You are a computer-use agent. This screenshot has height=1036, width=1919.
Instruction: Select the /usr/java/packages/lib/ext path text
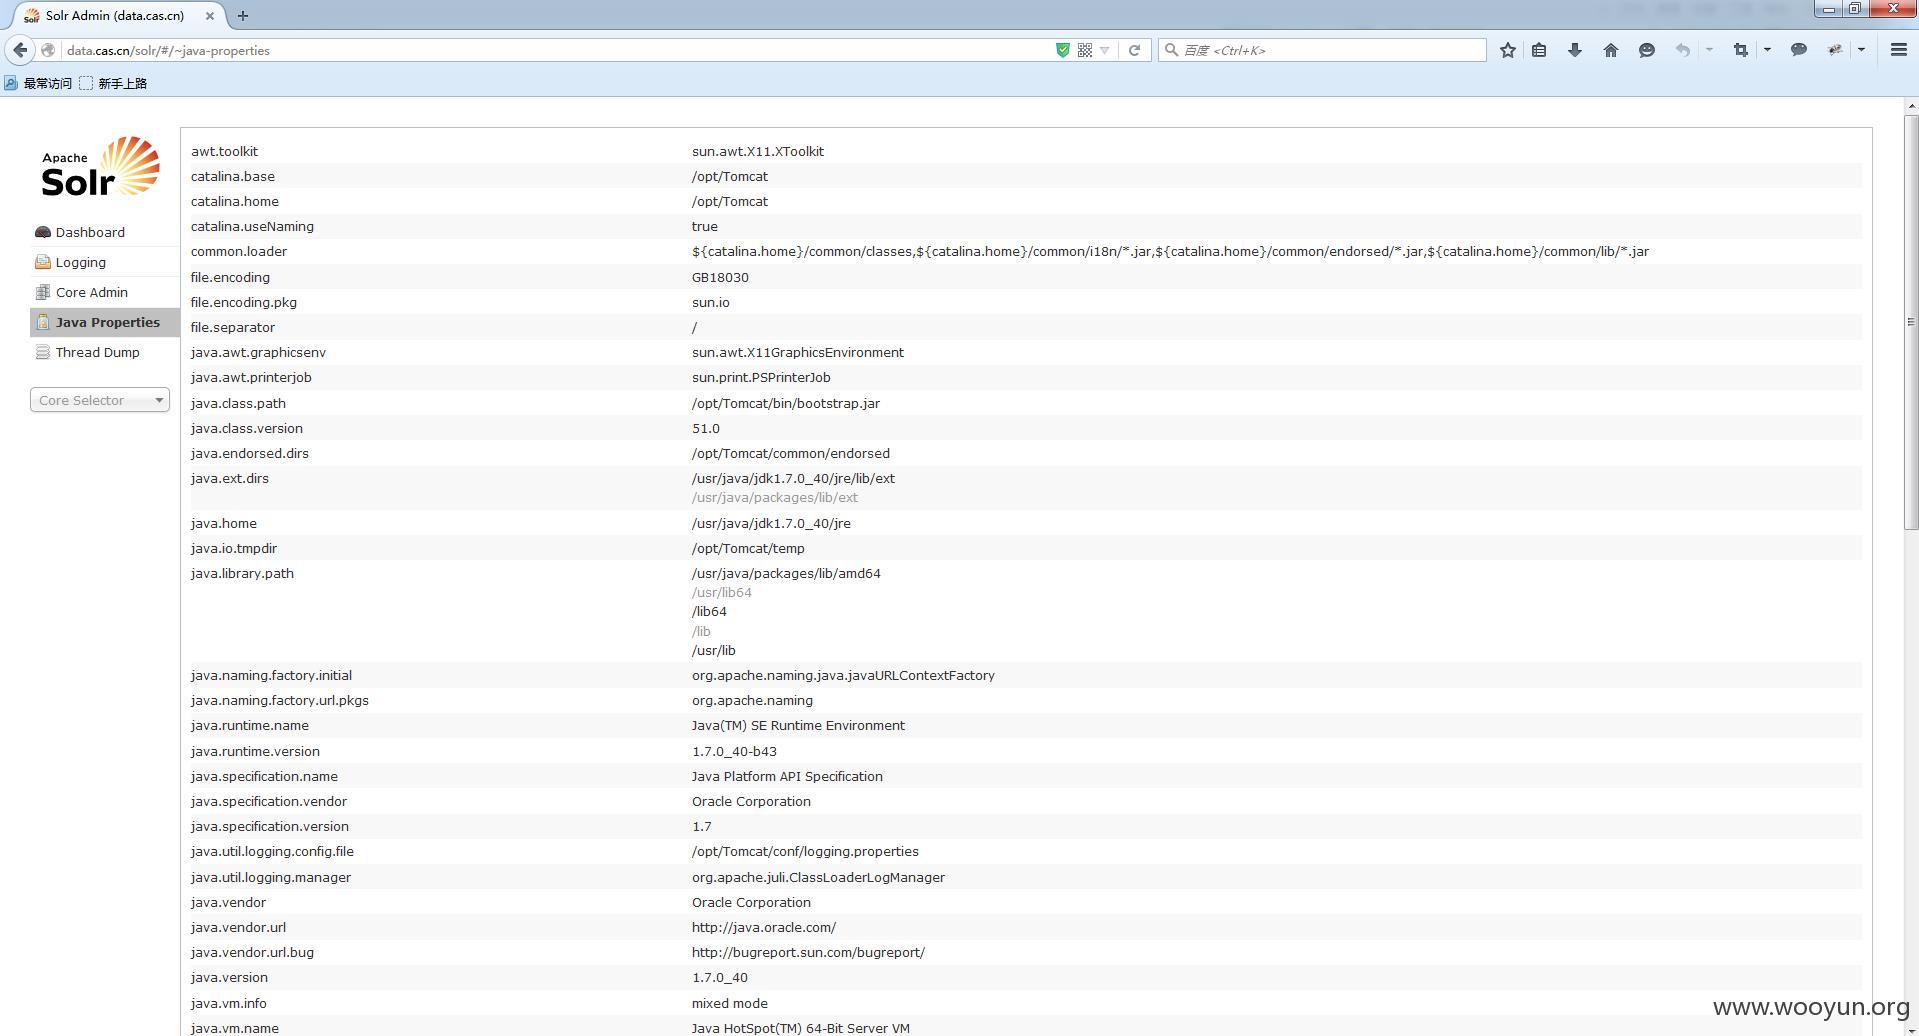click(775, 498)
